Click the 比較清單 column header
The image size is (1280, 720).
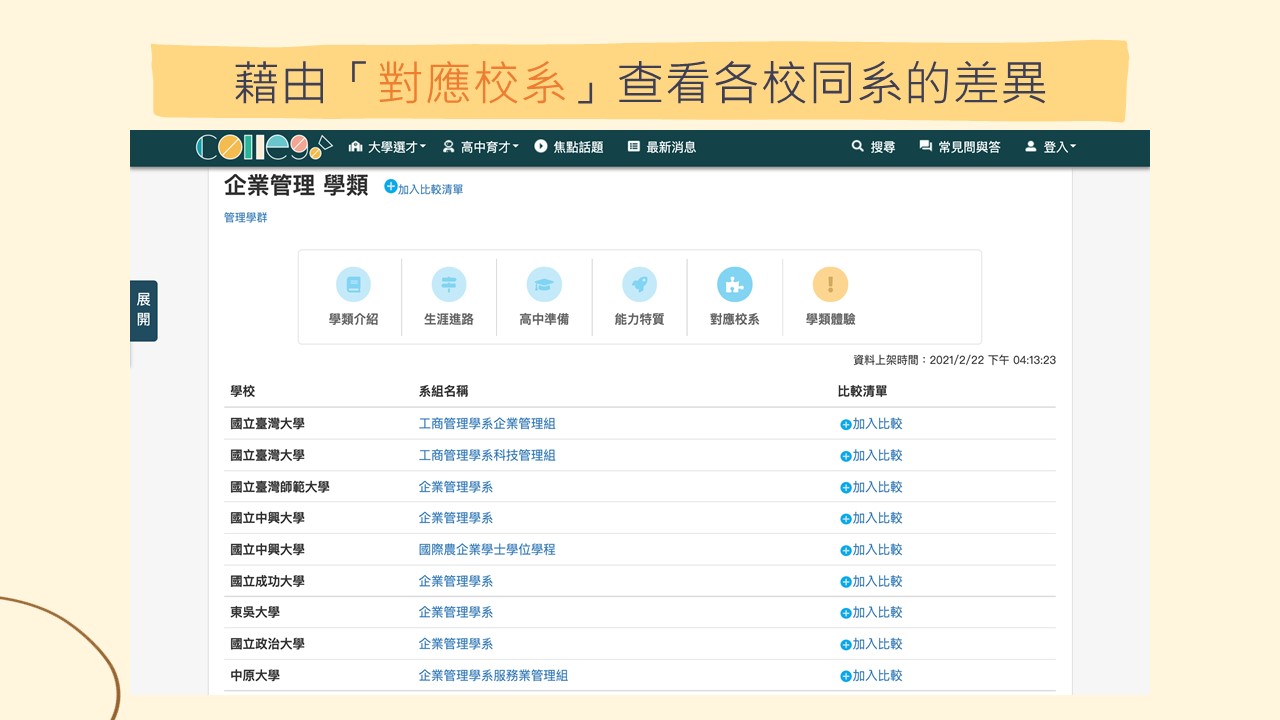[x=862, y=391]
